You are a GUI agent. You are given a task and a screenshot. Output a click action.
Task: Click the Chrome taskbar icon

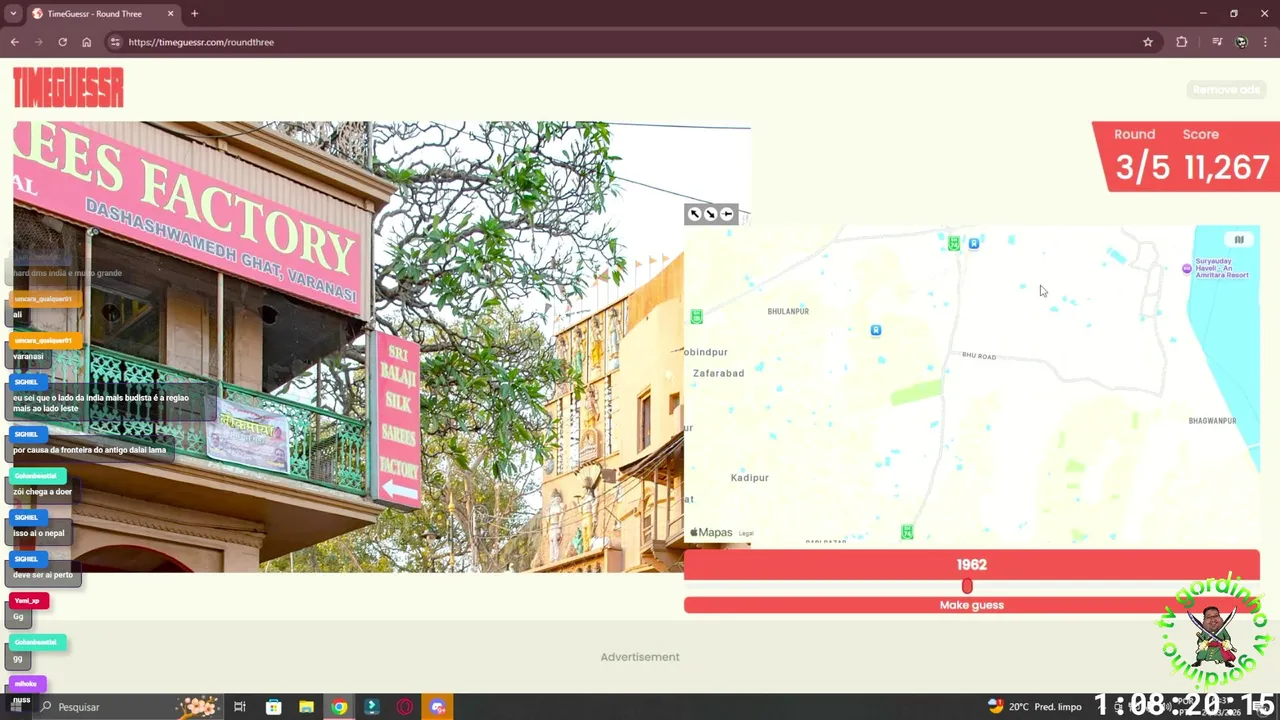pos(339,707)
